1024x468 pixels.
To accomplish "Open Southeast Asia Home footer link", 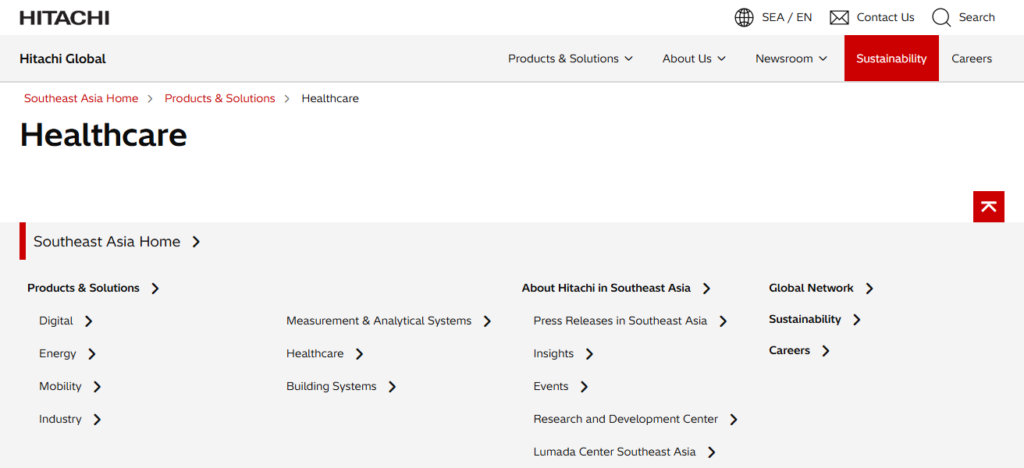I will pyautogui.click(x=106, y=242).
